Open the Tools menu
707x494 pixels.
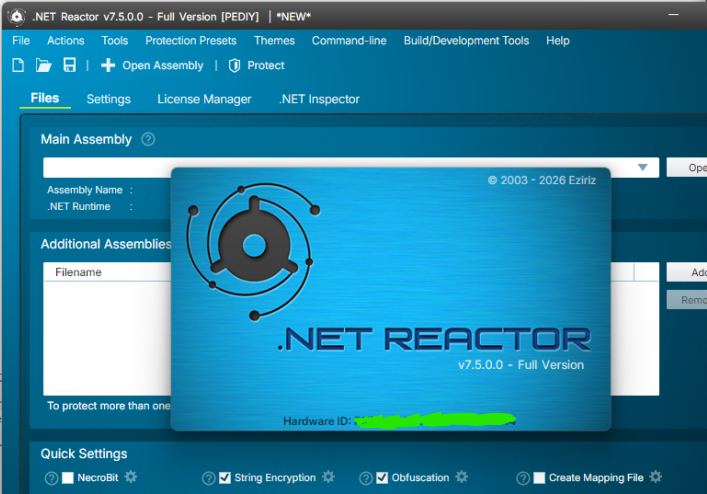(x=115, y=41)
